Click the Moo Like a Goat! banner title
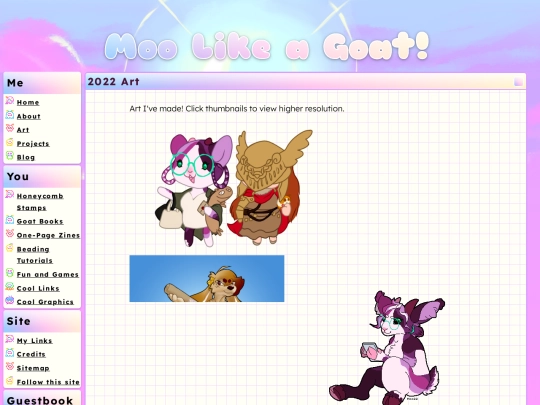This screenshot has width=540, height=405. [x=267, y=46]
